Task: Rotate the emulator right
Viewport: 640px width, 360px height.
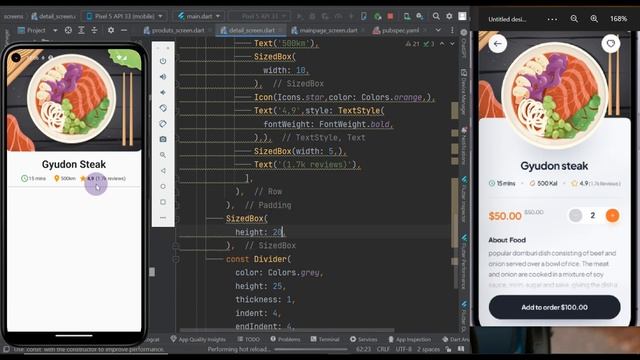Action: [163, 124]
